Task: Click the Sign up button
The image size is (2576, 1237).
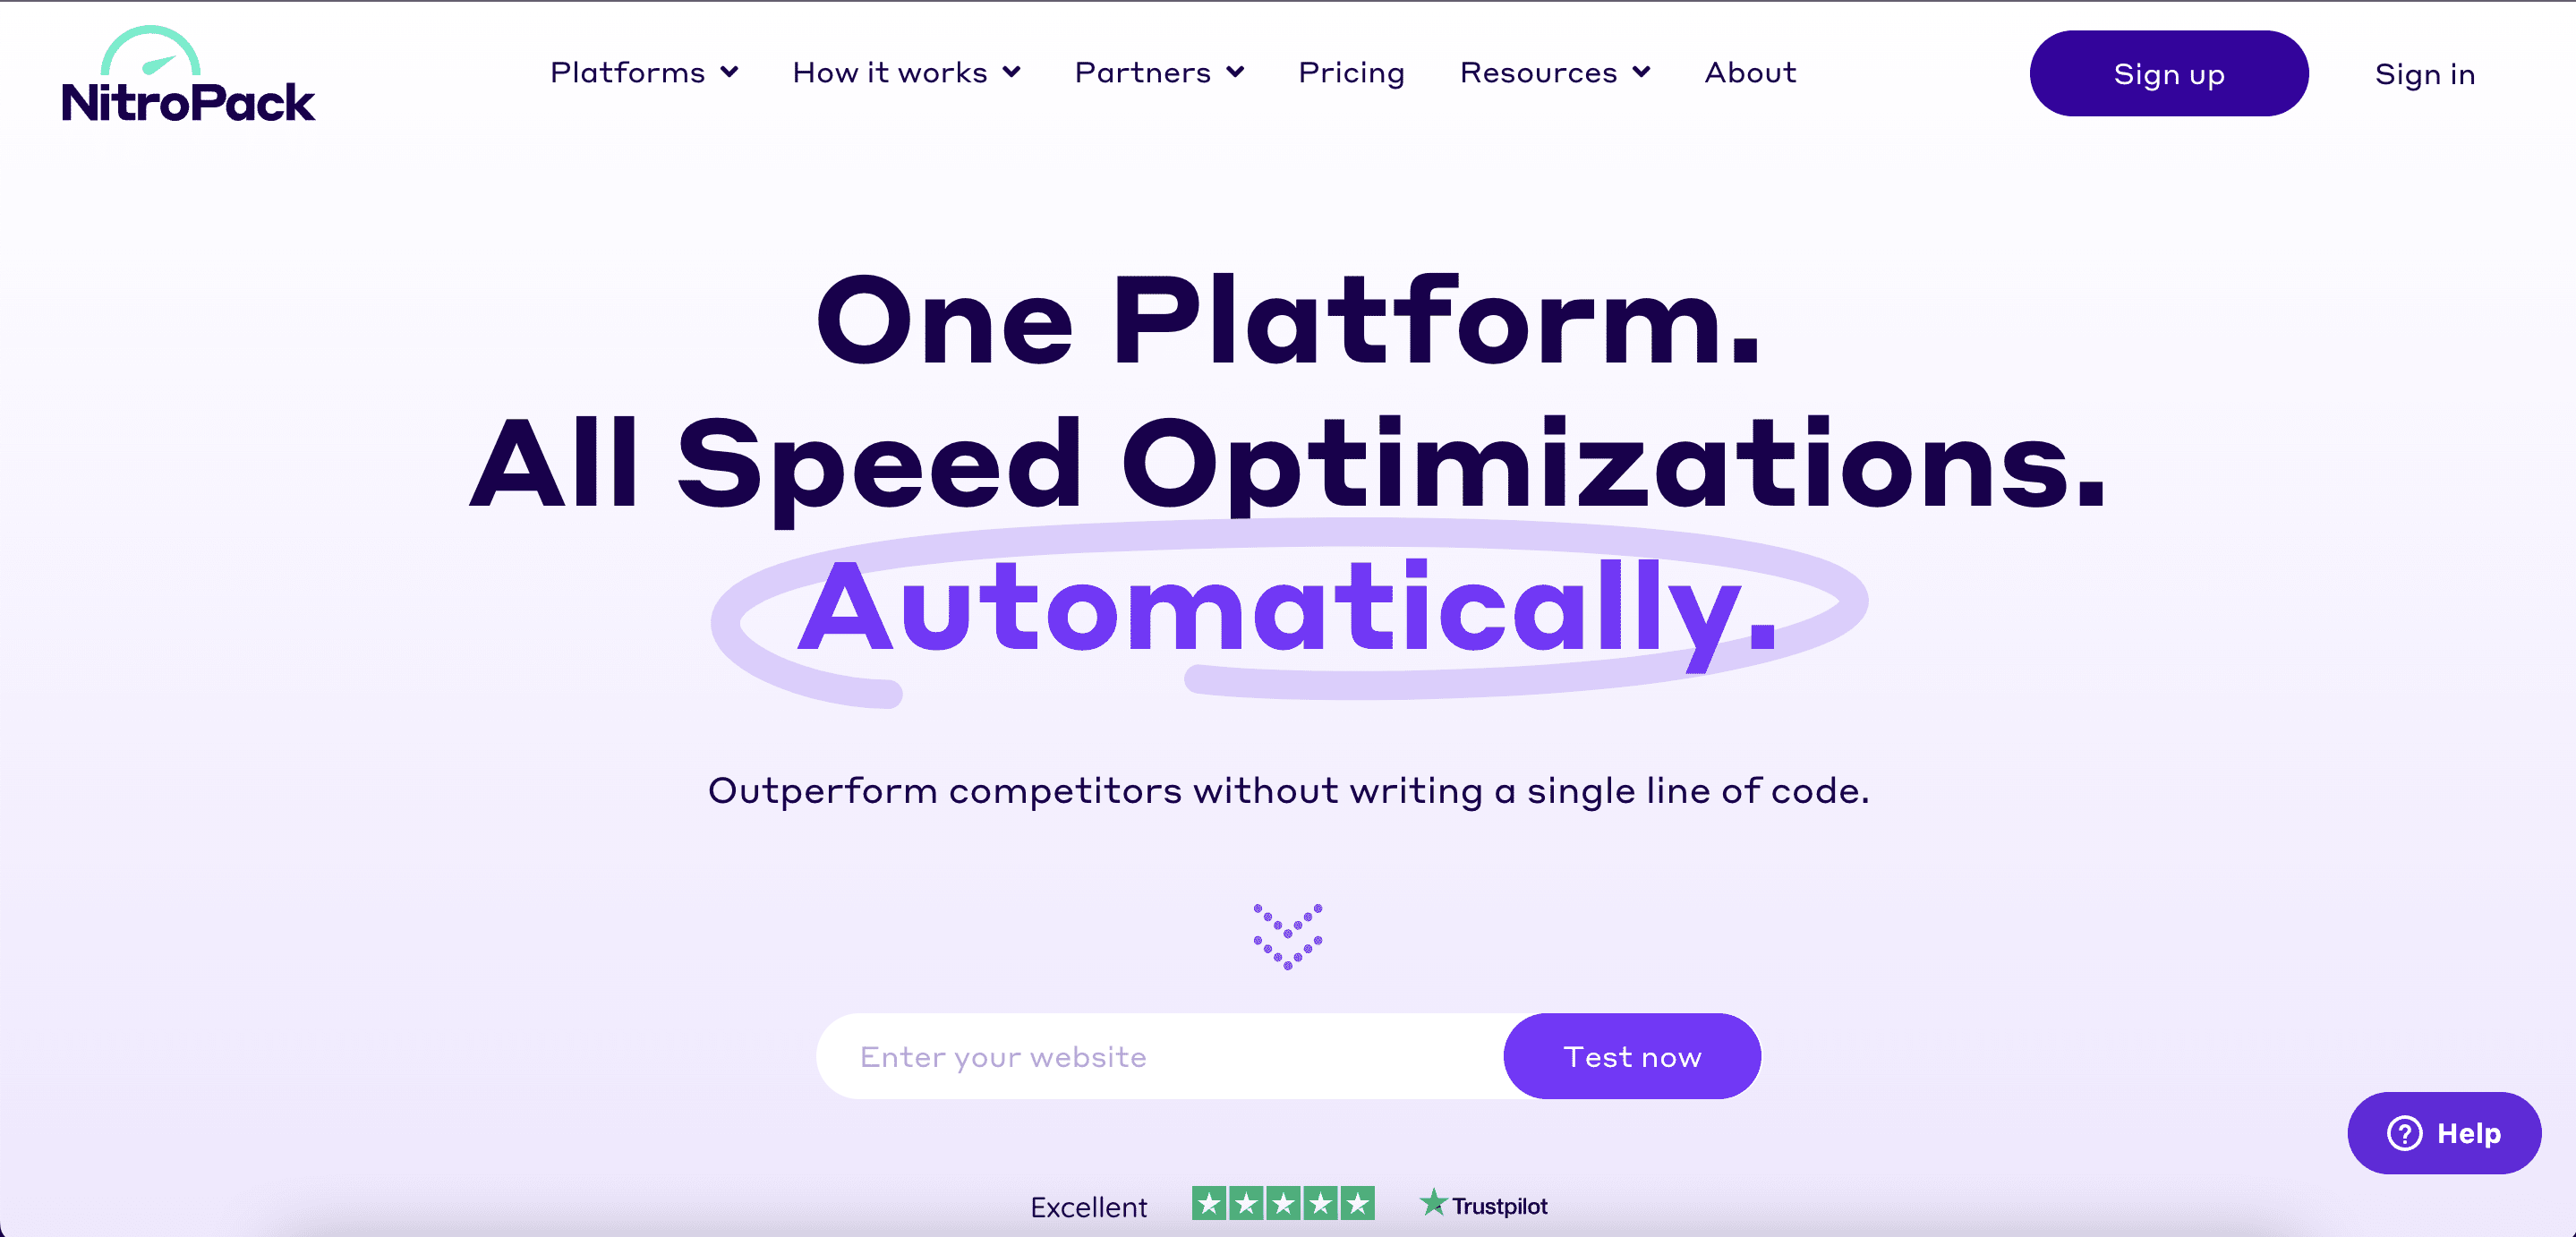Action: 2167,73
